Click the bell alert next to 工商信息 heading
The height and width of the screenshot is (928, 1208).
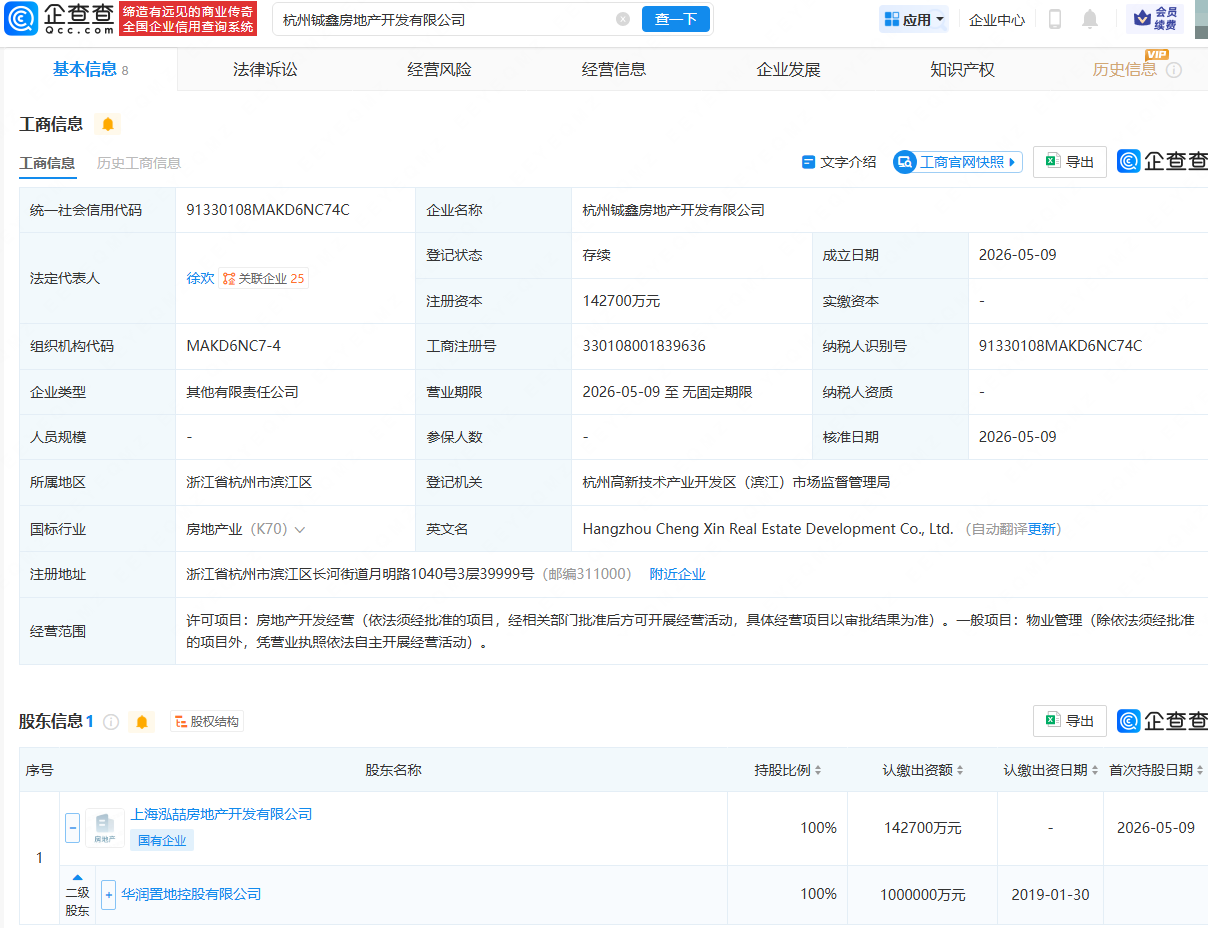tap(108, 124)
